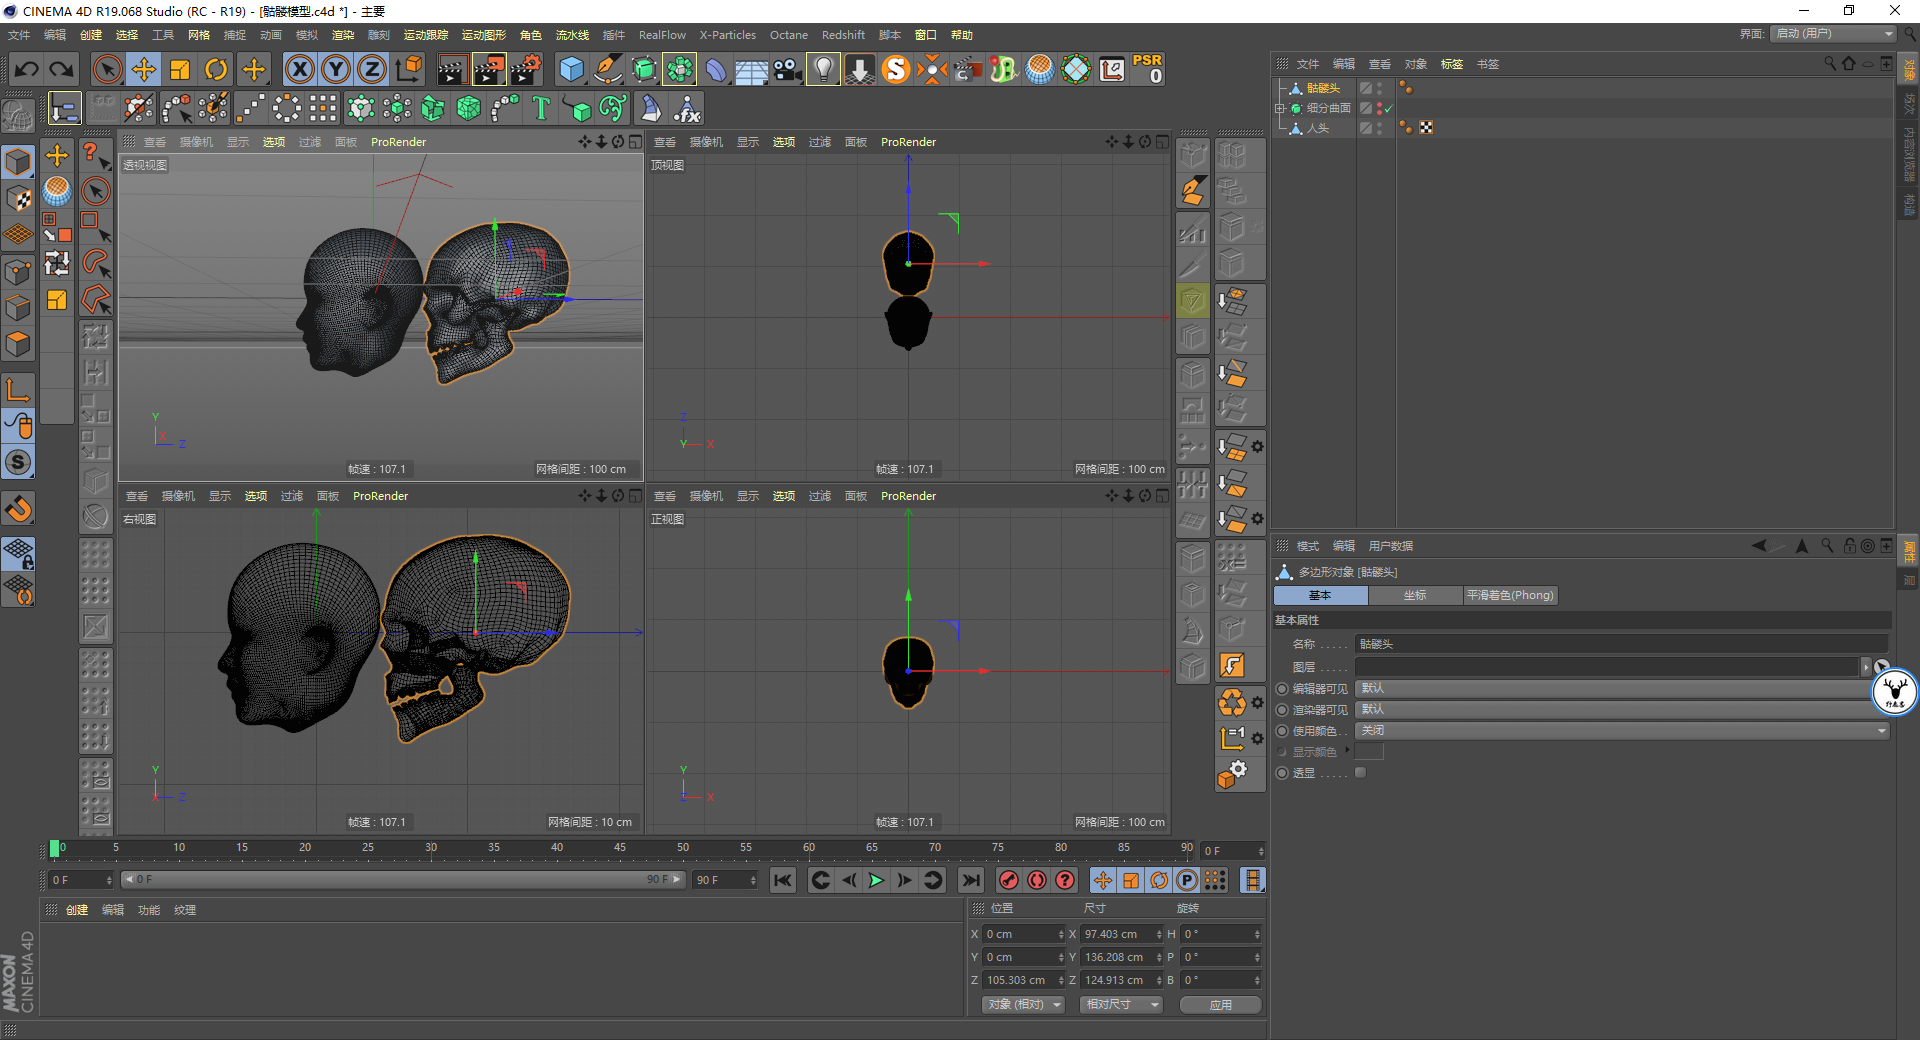Click the 名称 field containing 骷髅头
The image size is (1920, 1040).
coord(1622,644)
